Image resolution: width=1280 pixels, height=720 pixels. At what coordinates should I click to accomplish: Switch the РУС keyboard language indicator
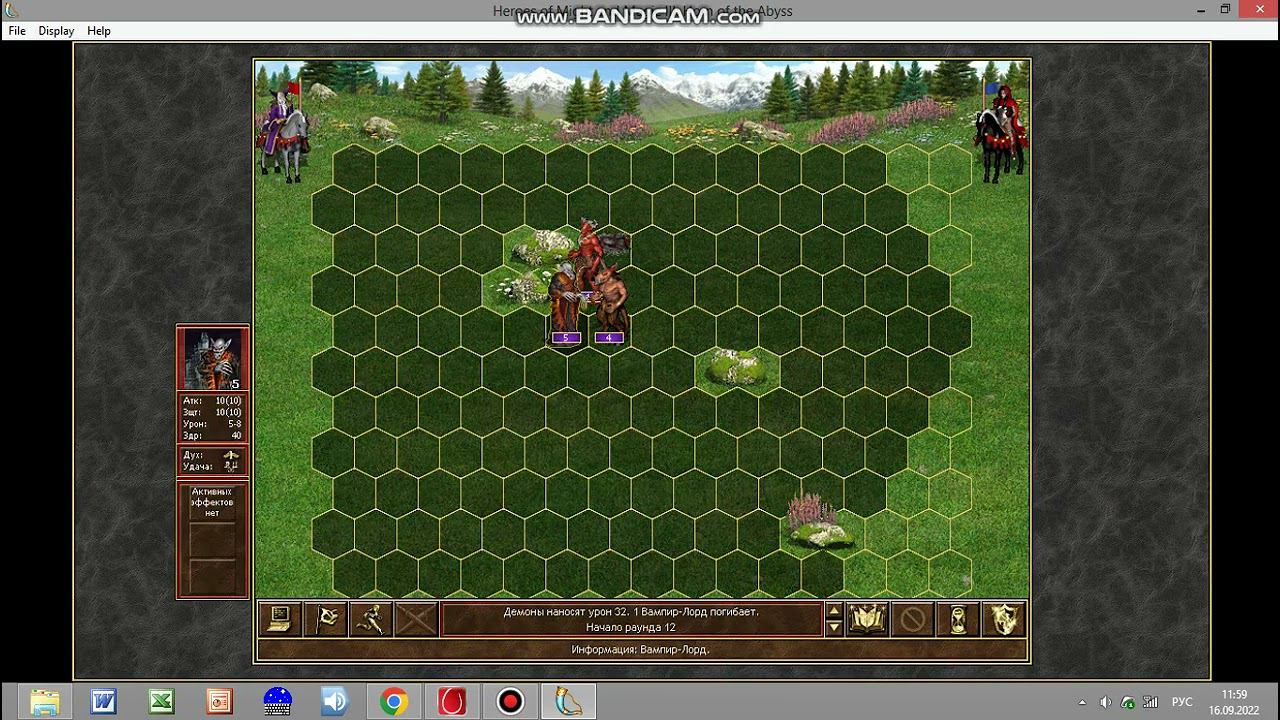tap(1181, 702)
